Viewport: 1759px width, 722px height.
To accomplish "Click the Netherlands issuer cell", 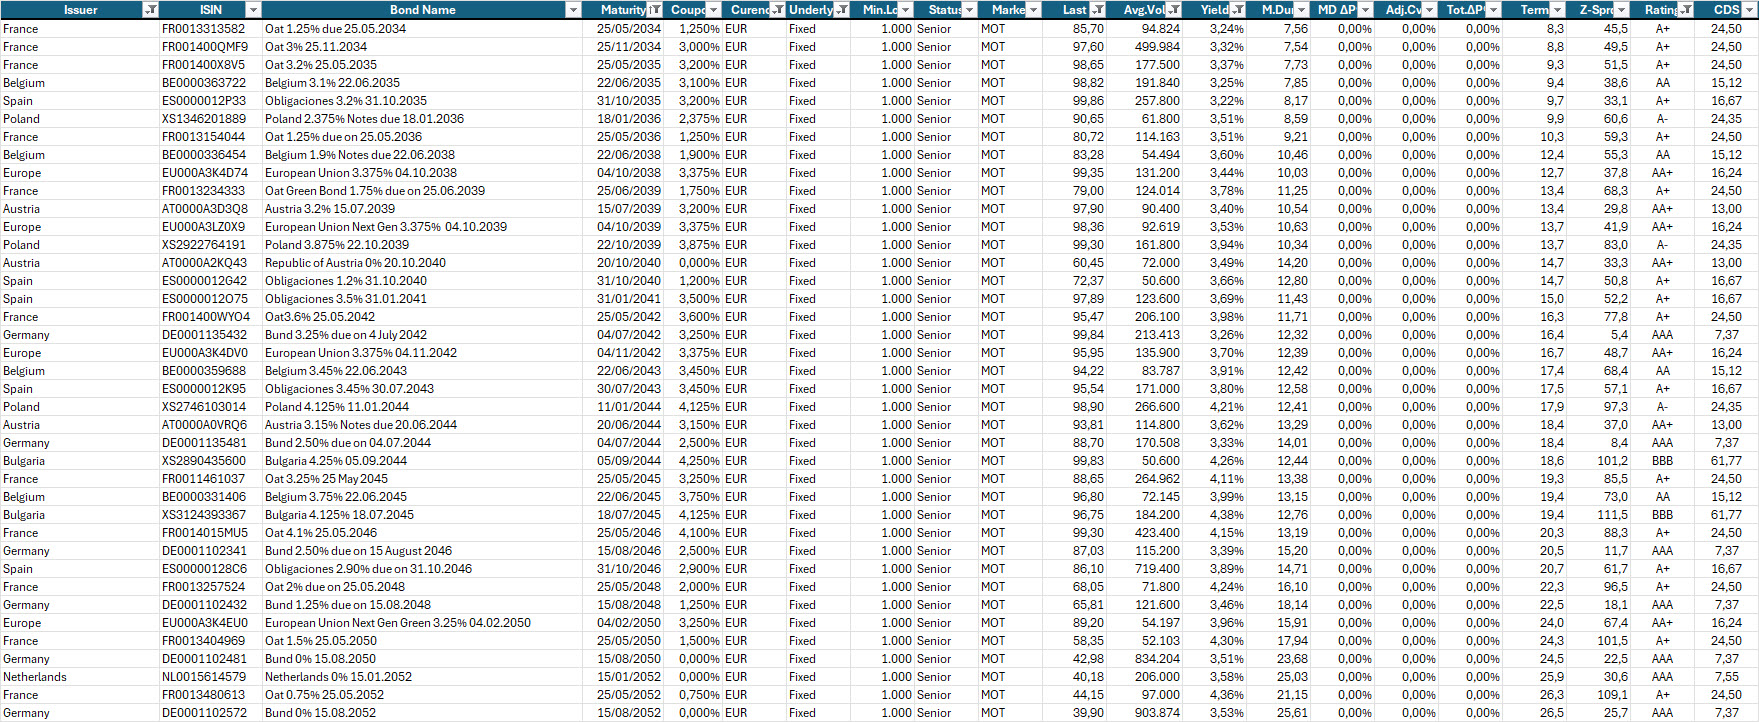I will tap(35, 677).
